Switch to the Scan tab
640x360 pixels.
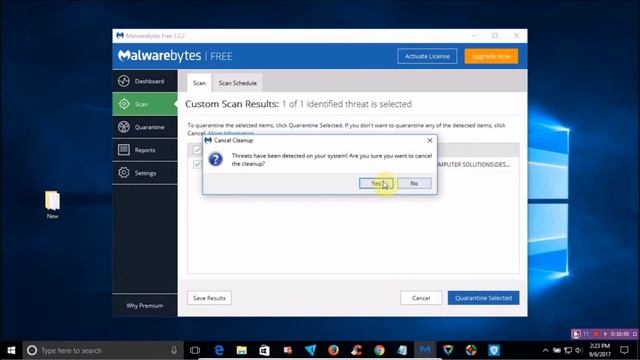pos(199,83)
